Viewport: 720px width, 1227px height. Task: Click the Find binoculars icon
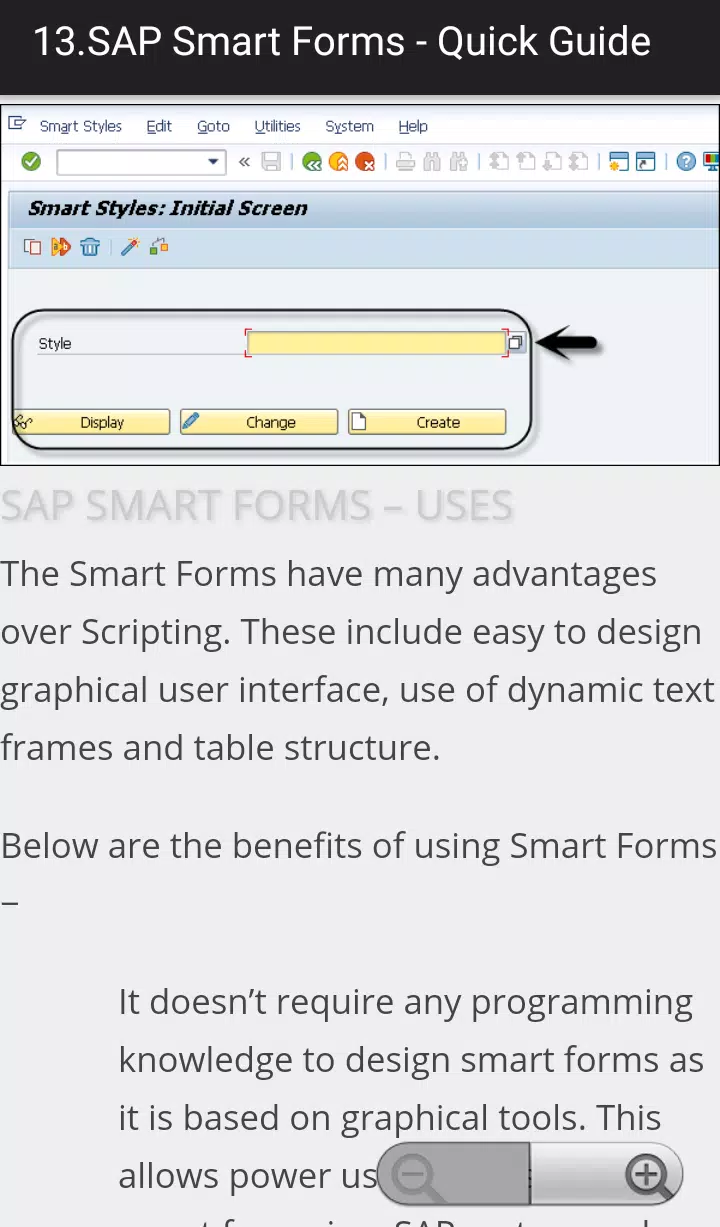[432, 161]
